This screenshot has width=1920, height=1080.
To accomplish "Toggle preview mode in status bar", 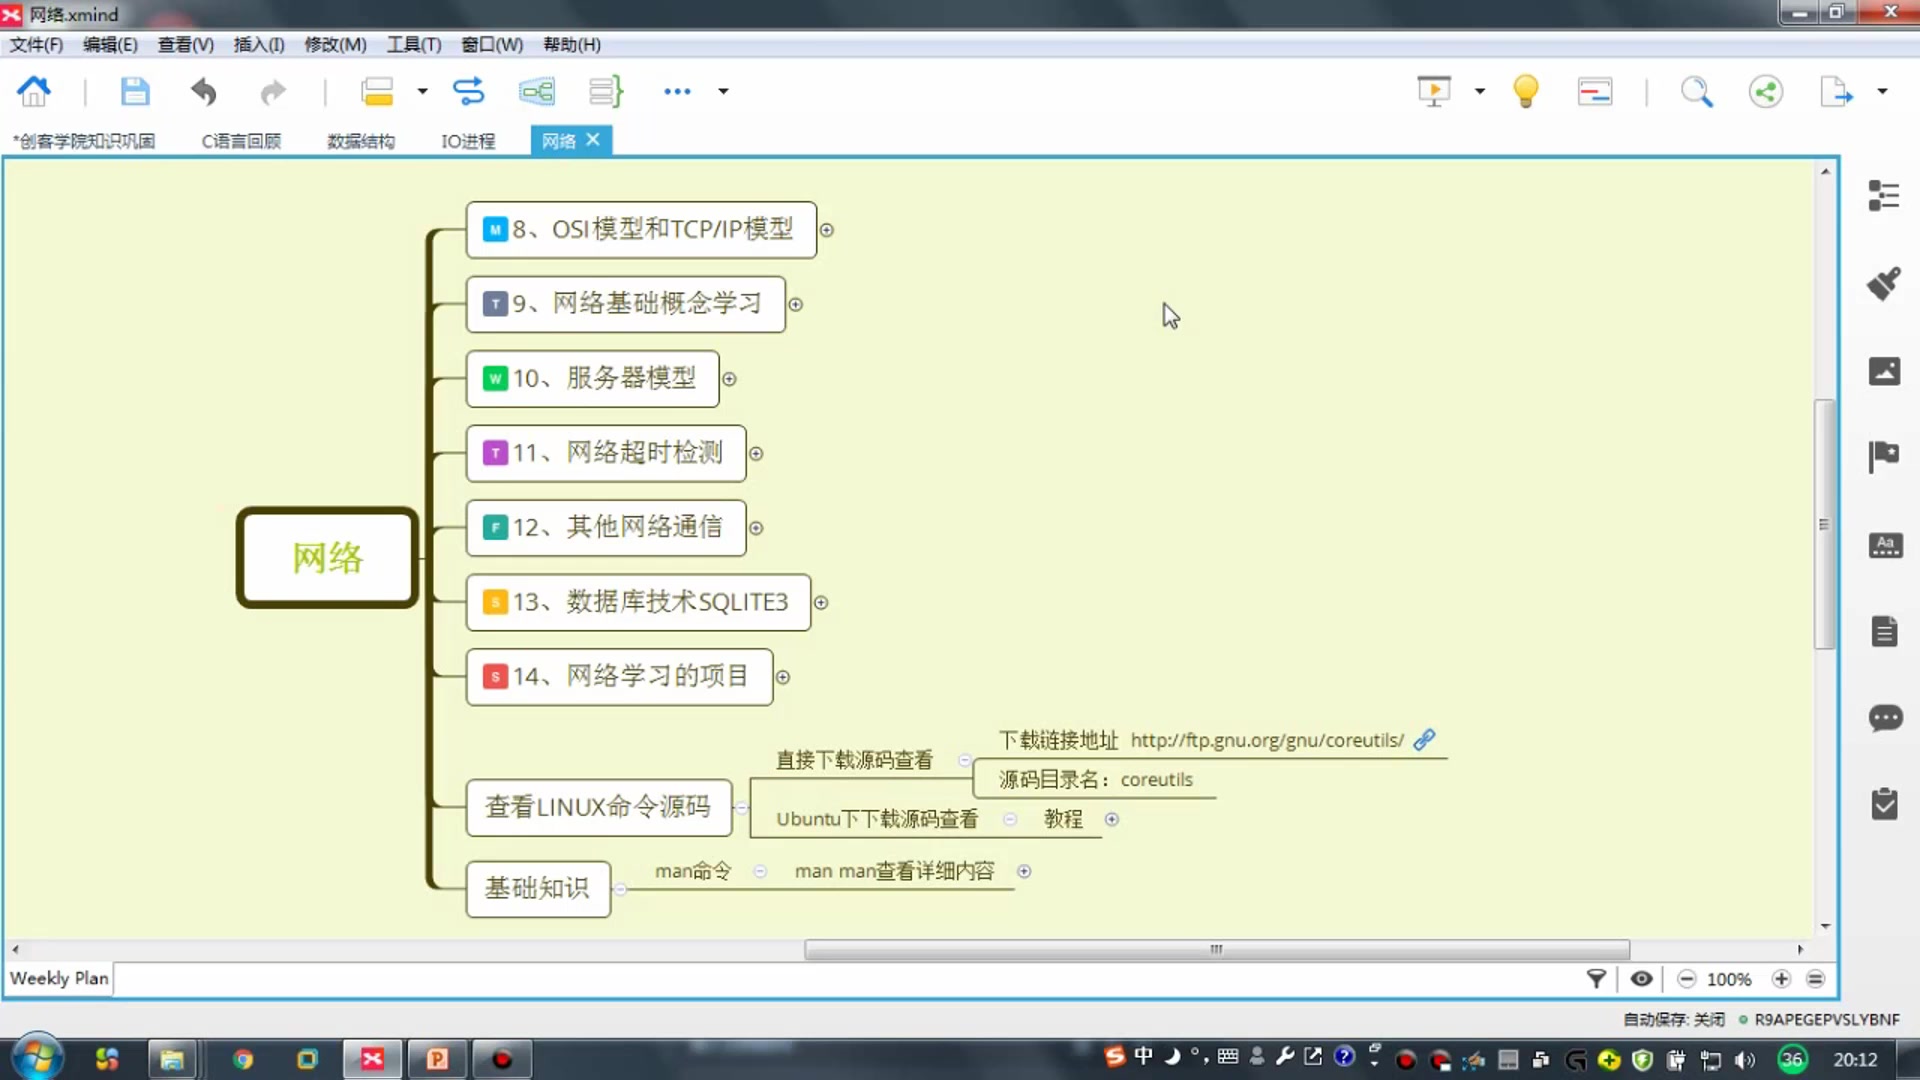I will pyautogui.click(x=1640, y=978).
